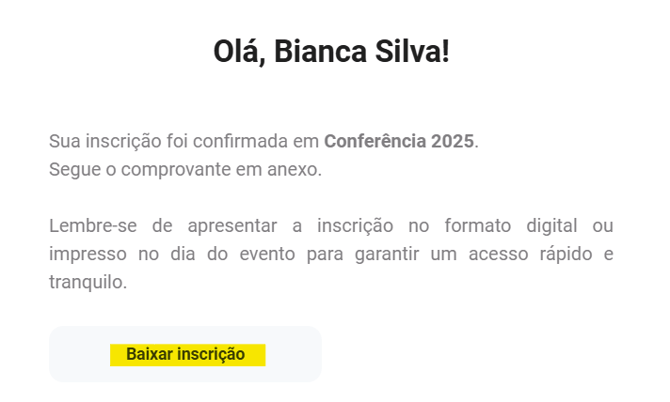Viewport: 670px width, 402px height.
Task: Click the word Lembre-se in the paragraph
Action: click(87, 225)
